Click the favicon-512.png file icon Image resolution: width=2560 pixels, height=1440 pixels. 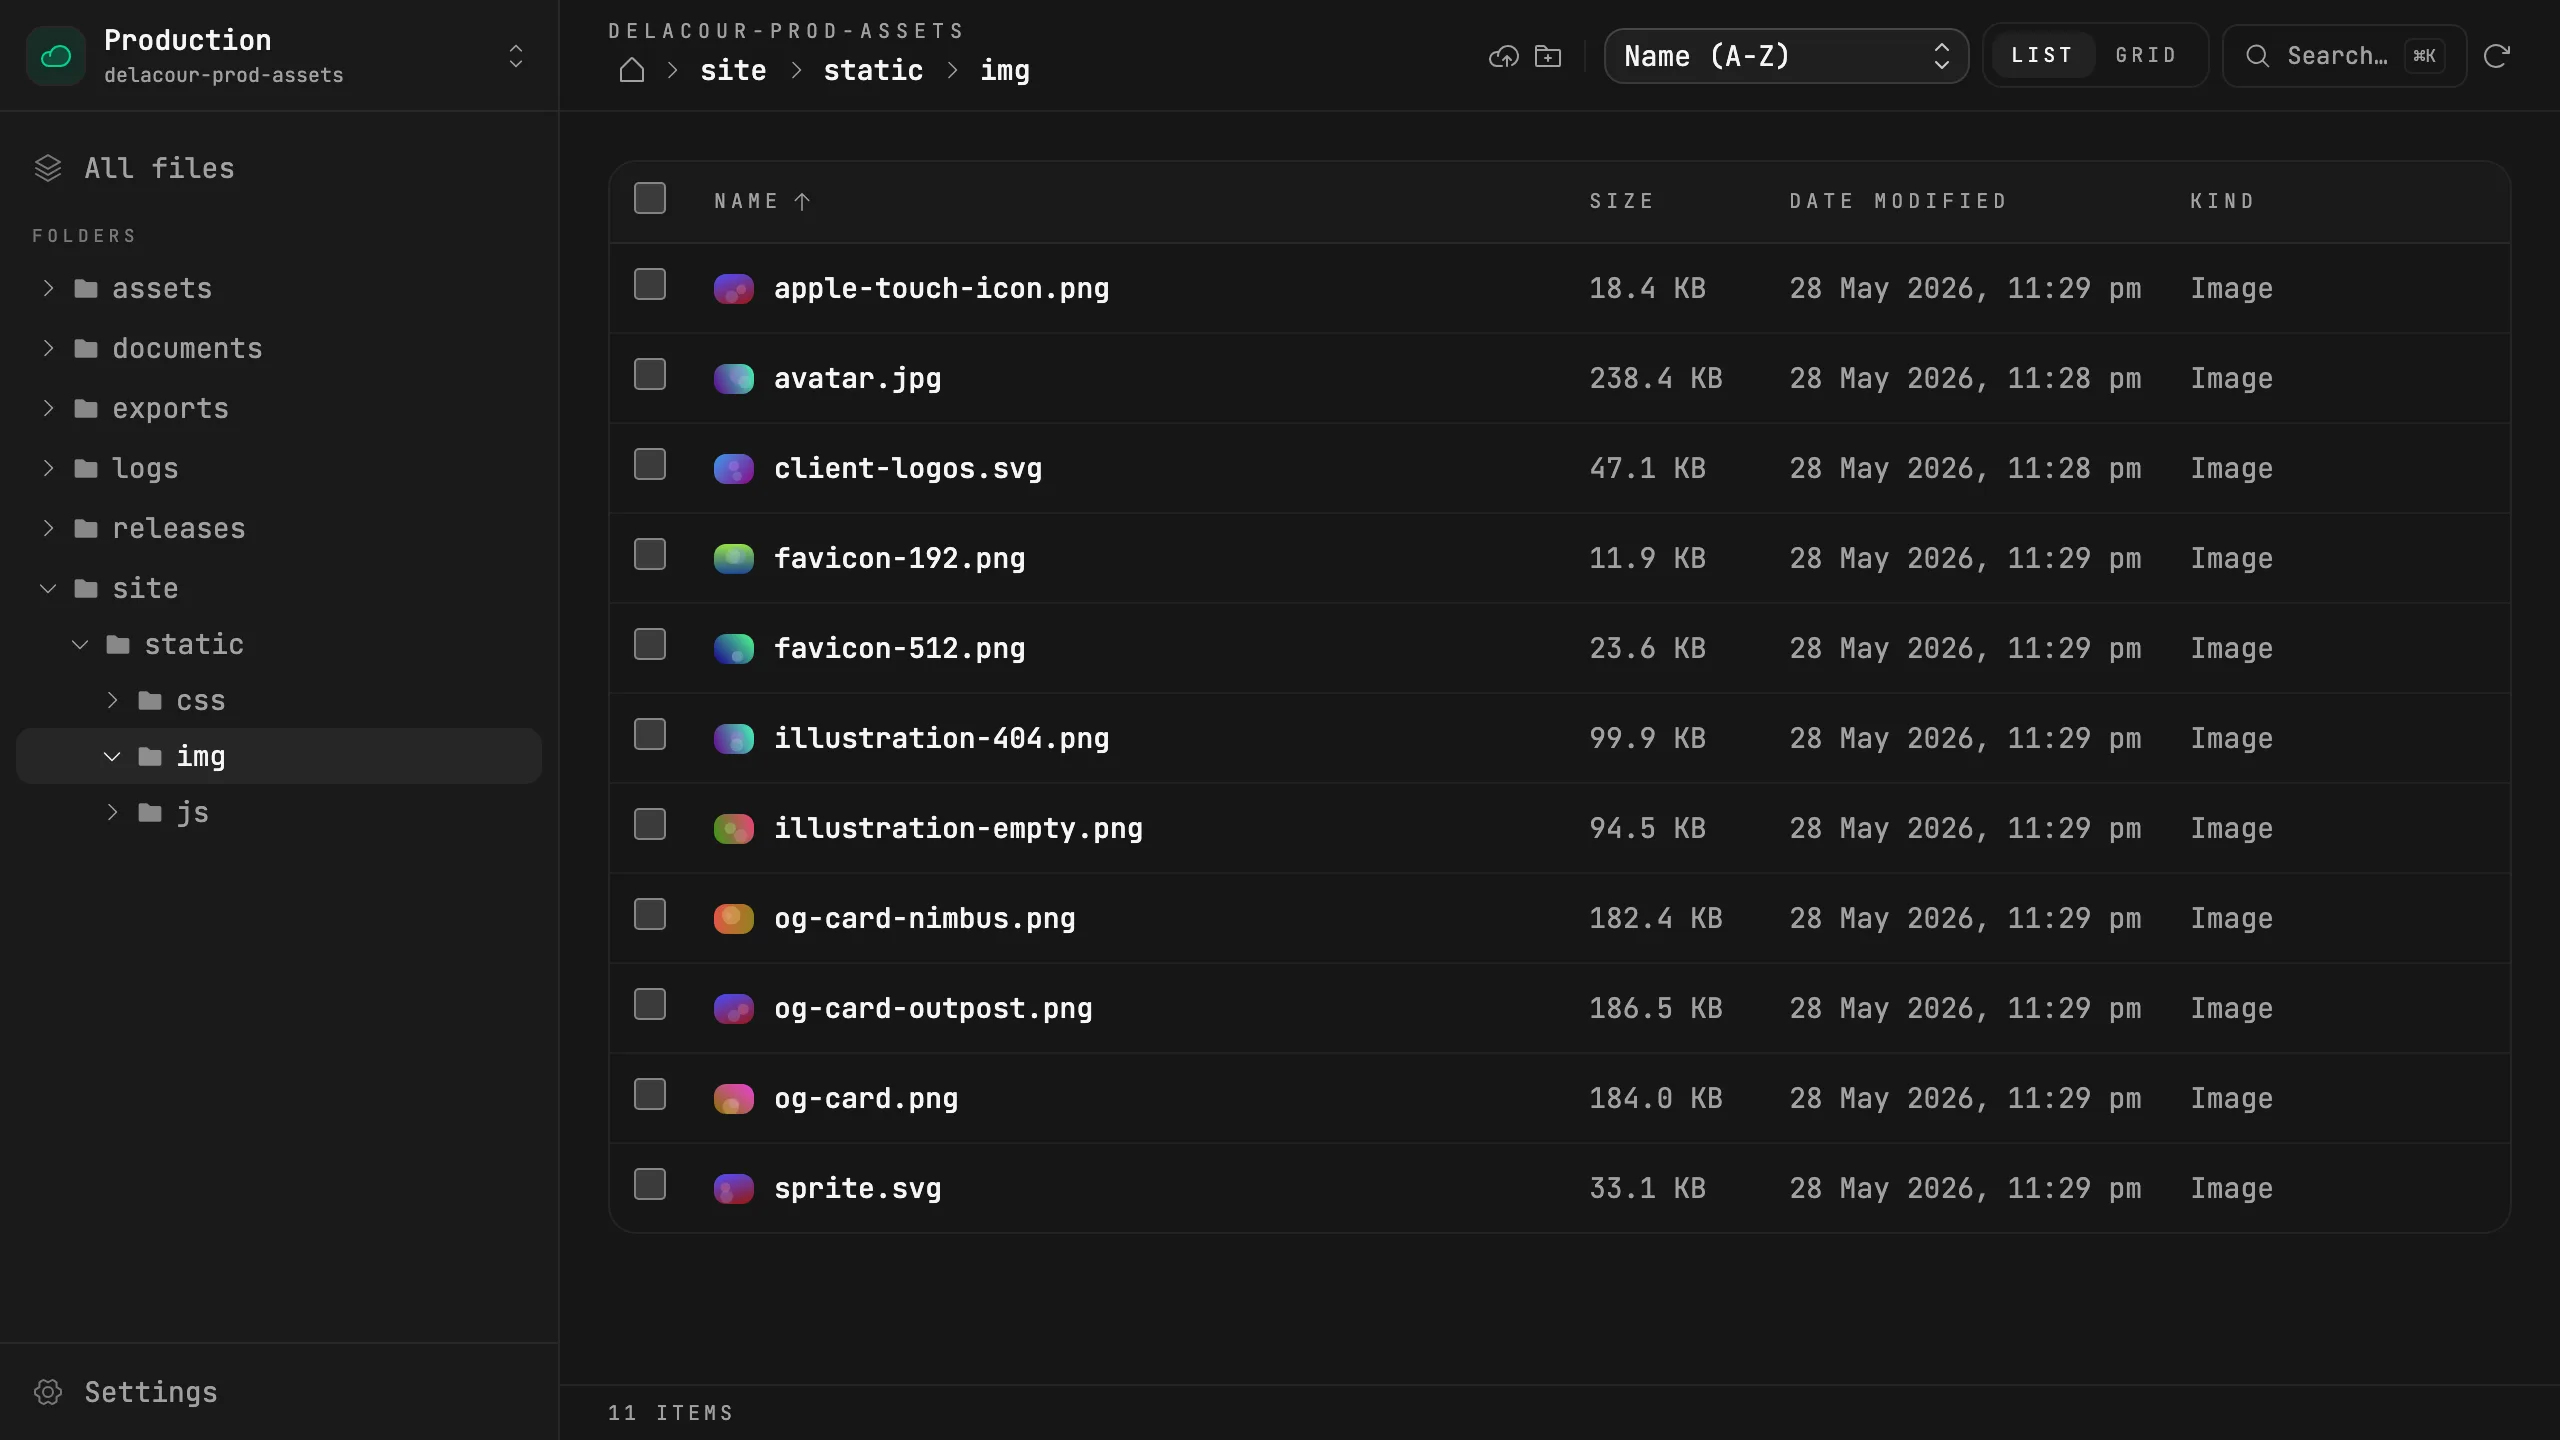coord(734,649)
